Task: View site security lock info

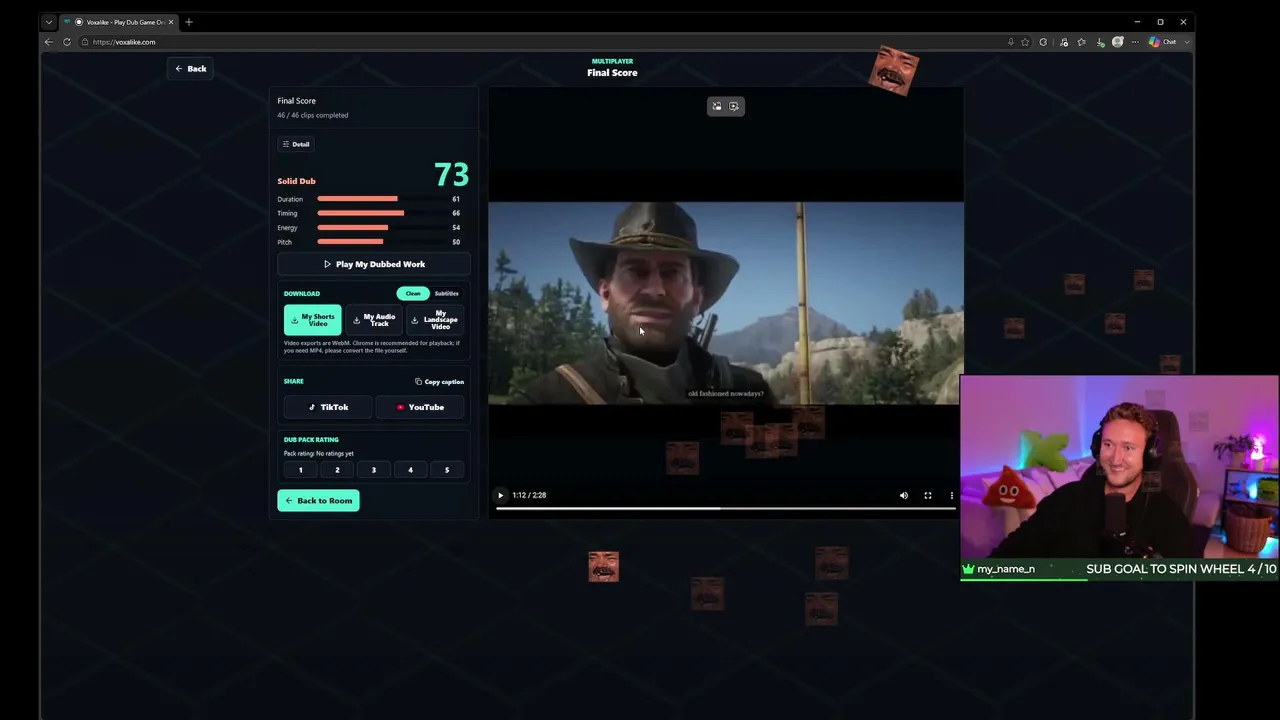Action: click(85, 42)
